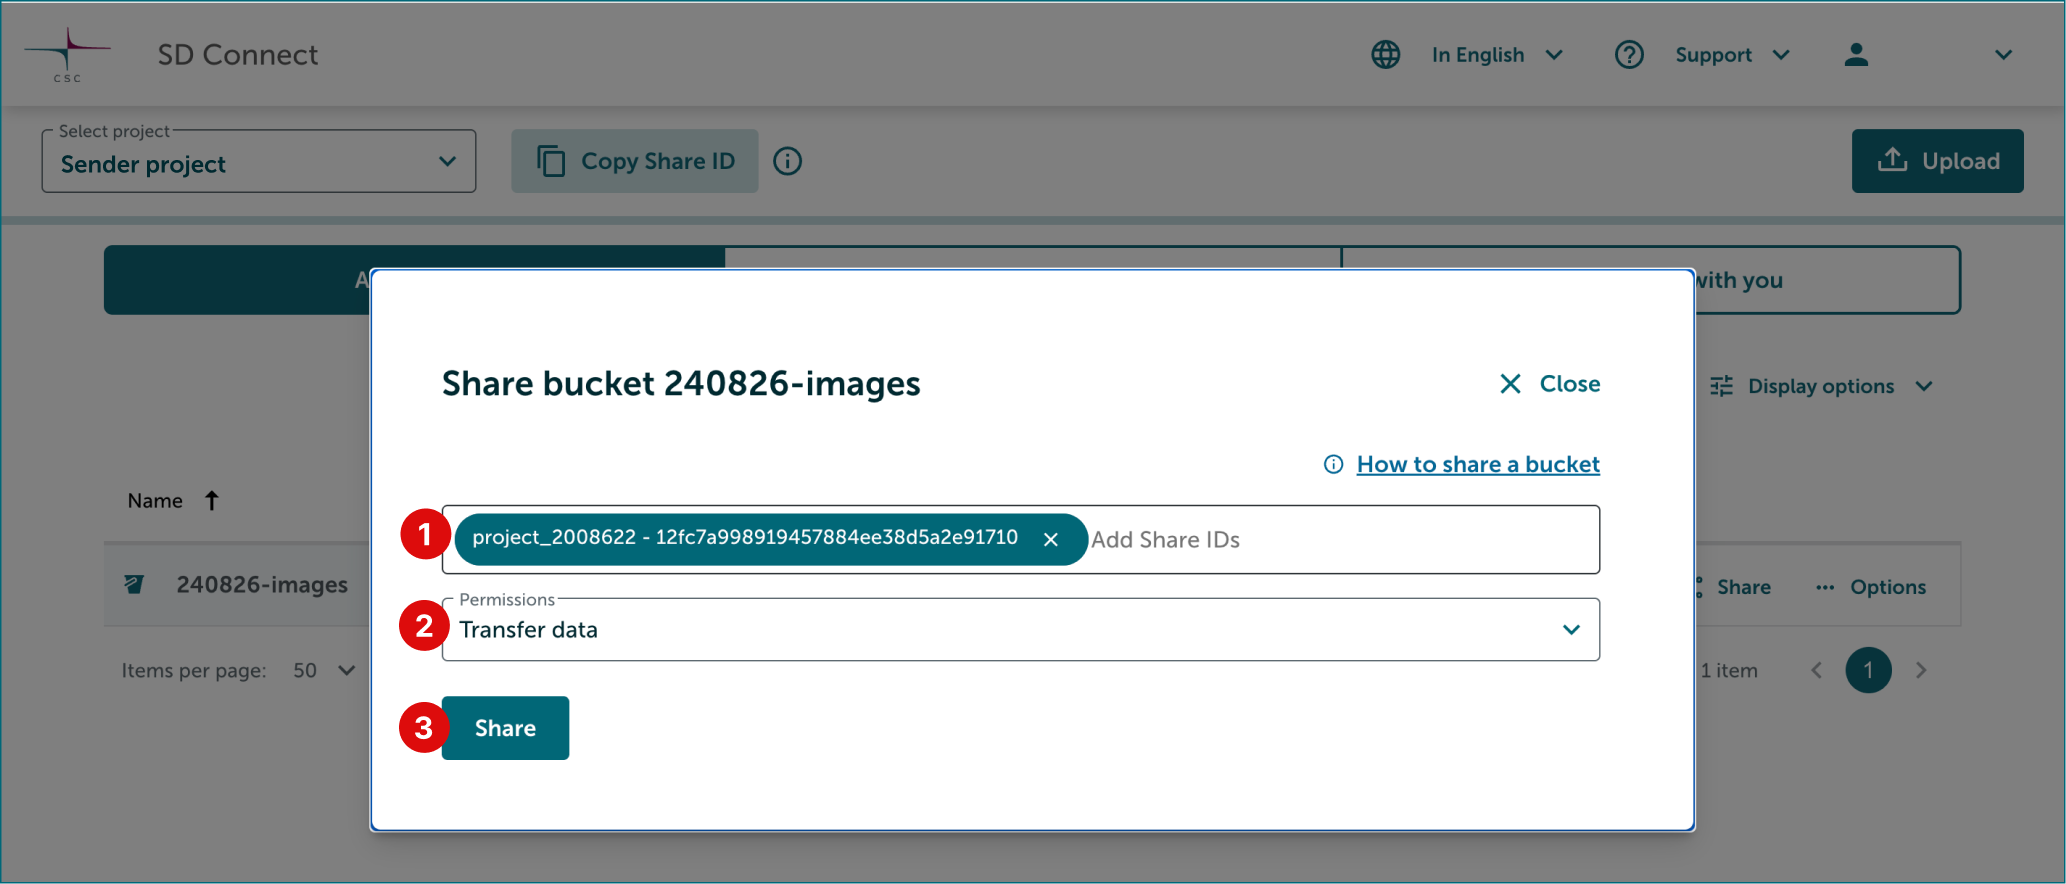Go to previous page arrow
This screenshot has width=2066, height=884.
pos(1816,670)
